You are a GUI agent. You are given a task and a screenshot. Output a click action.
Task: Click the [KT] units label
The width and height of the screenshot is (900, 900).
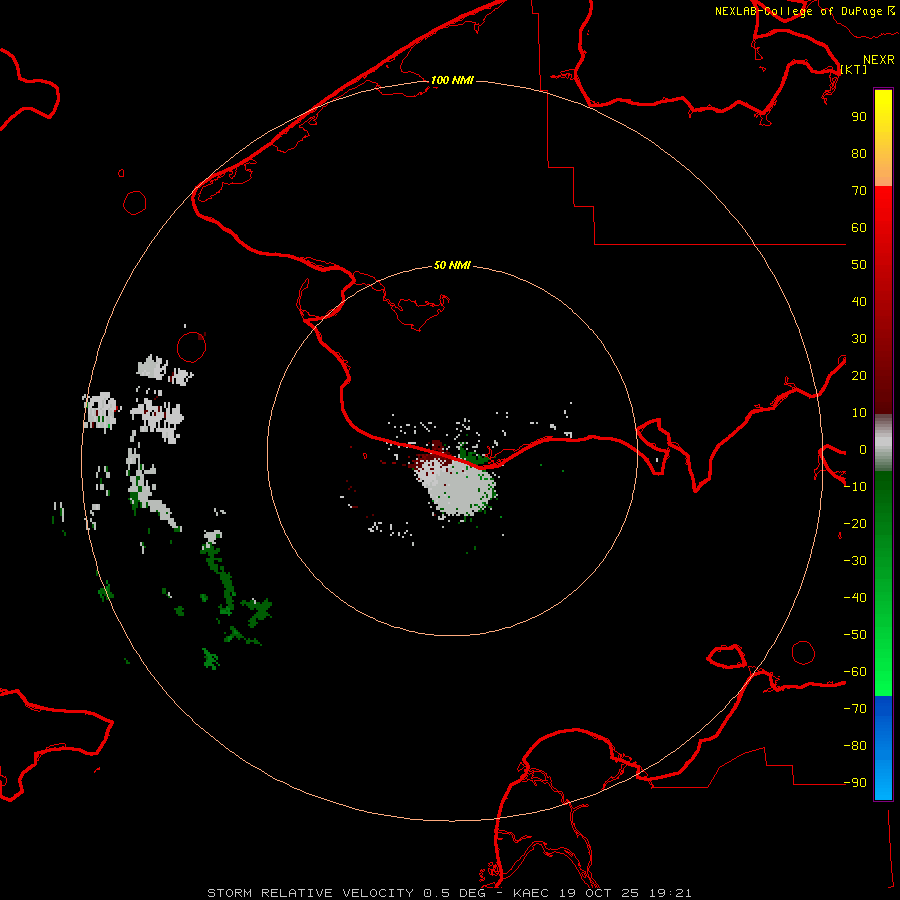(x=854, y=69)
